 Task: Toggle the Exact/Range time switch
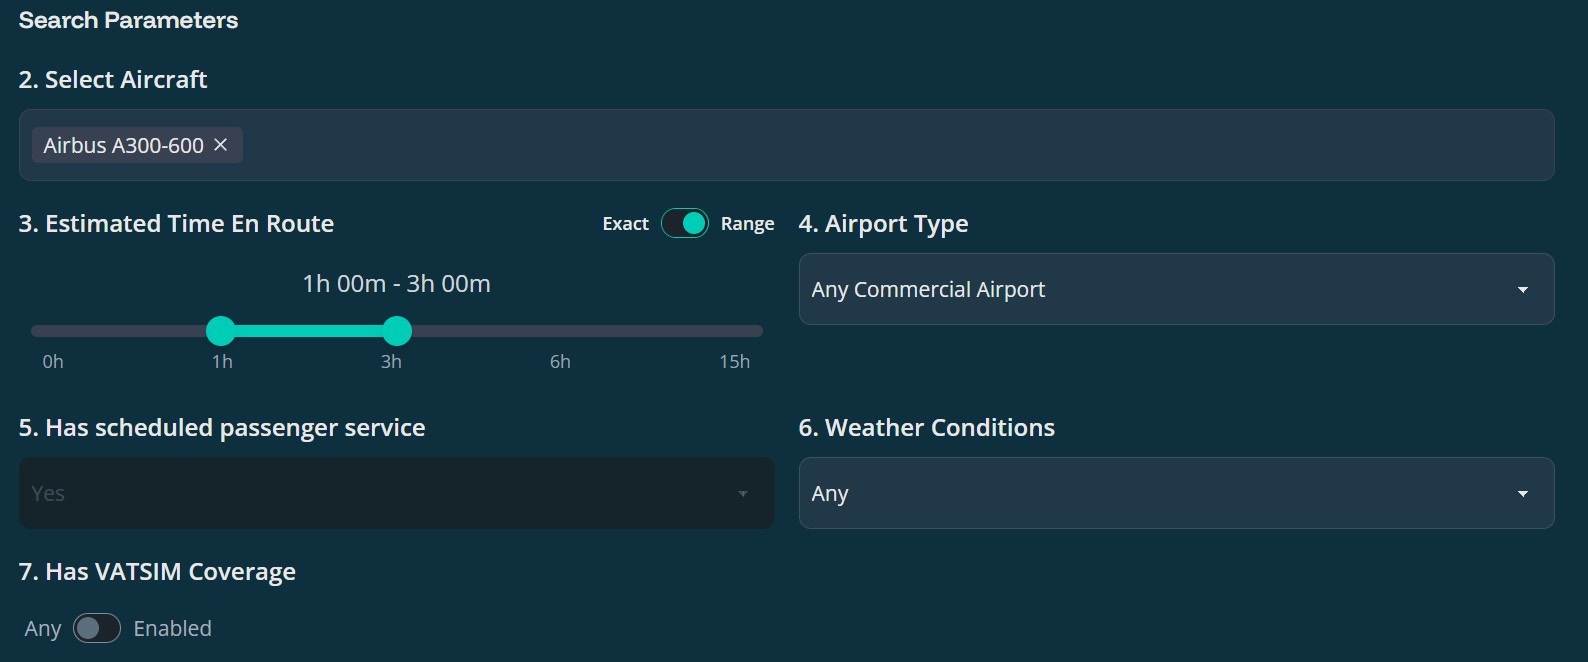click(685, 224)
